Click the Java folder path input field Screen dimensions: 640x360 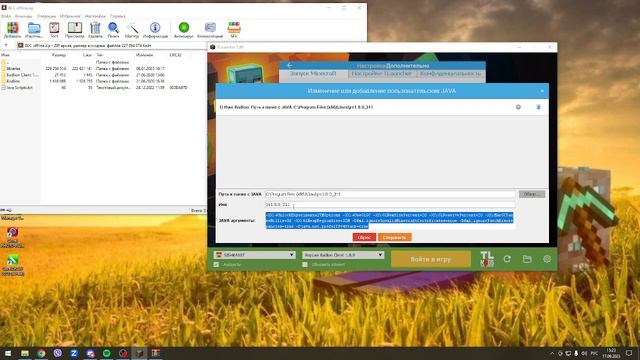pos(390,194)
